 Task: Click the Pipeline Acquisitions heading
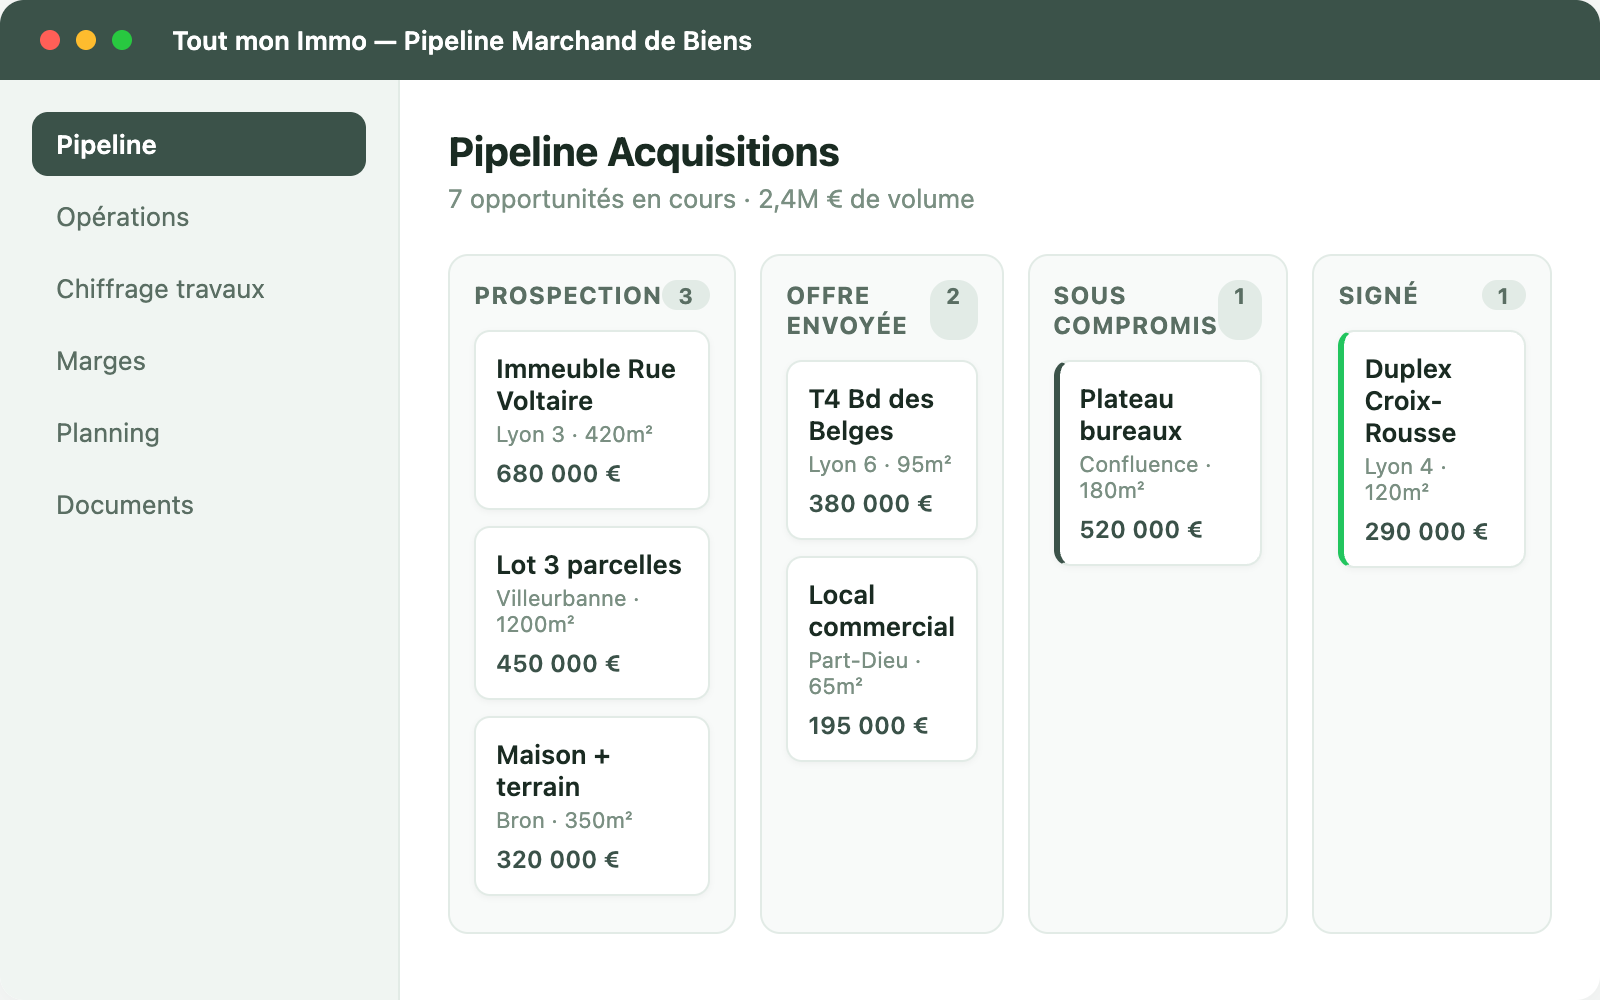644,152
